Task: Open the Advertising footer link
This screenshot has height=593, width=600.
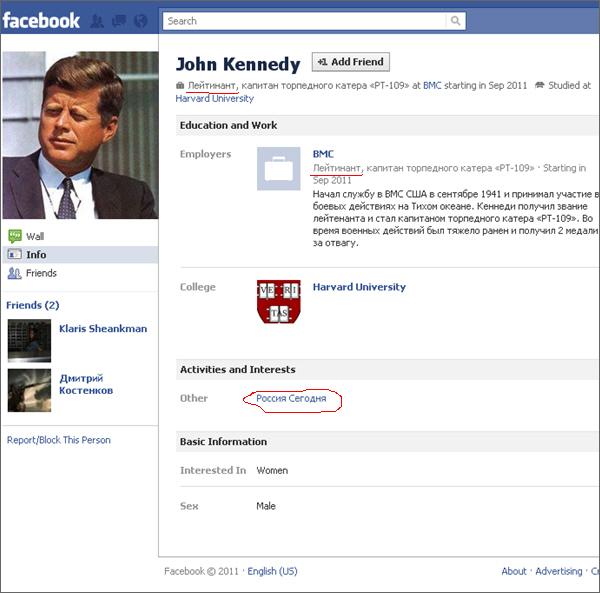Action: [x=559, y=571]
